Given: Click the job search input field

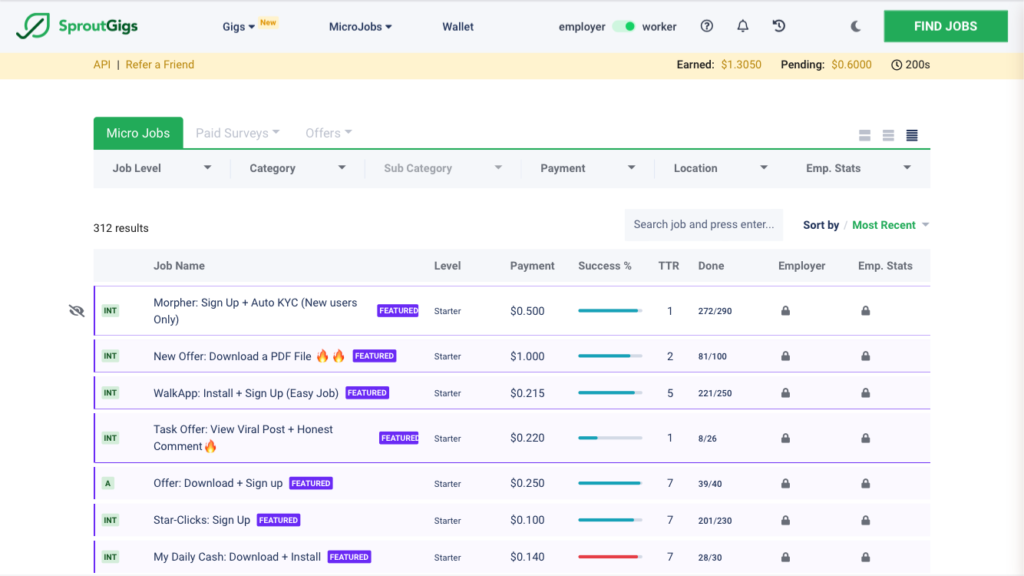Looking at the screenshot, I should point(703,224).
